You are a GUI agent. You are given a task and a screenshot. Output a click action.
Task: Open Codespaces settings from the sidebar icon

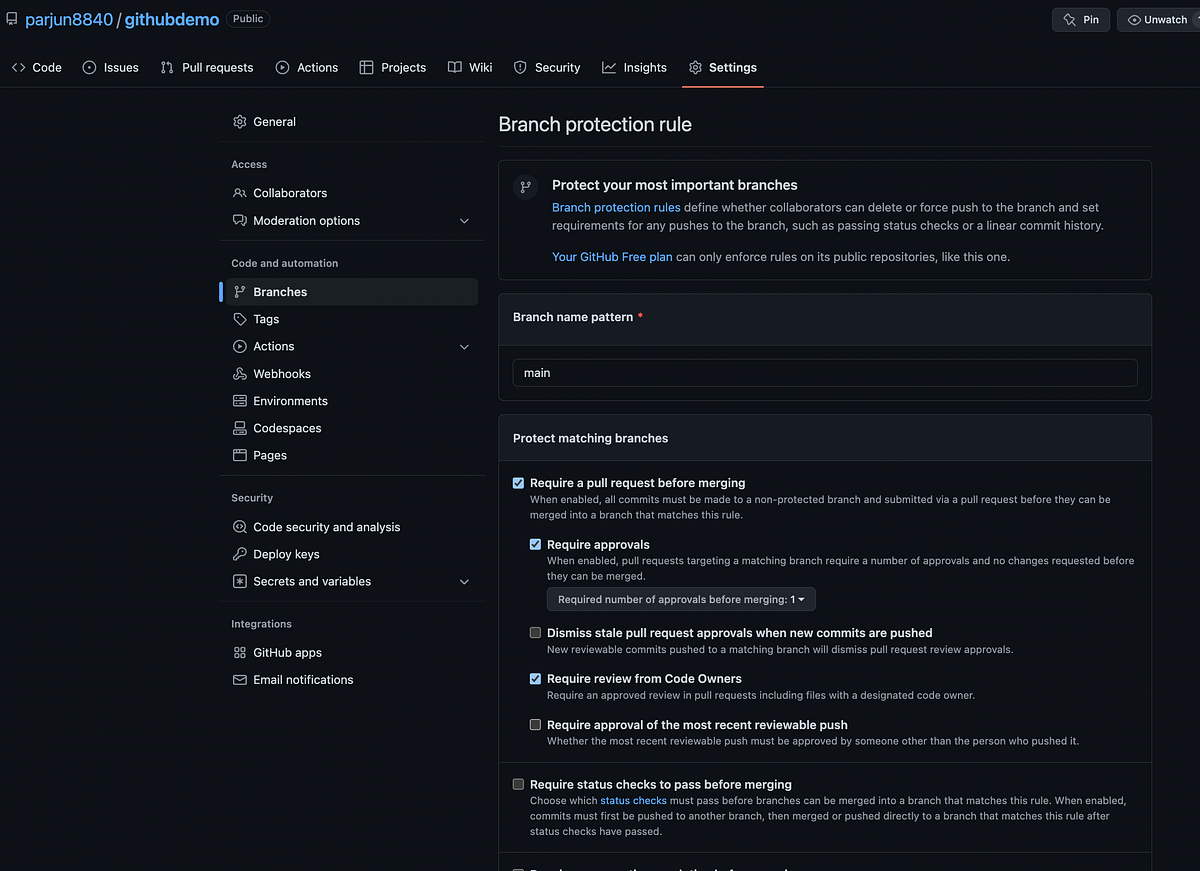click(240, 427)
